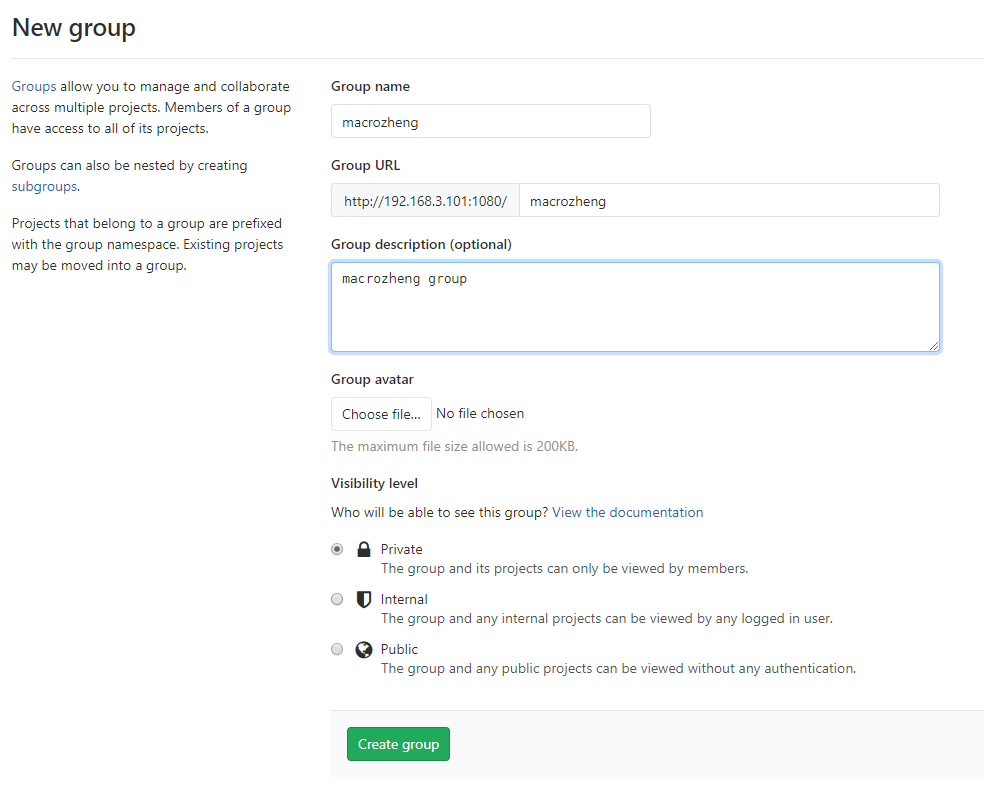
Task: Select the Public visibility radio button
Action: click(337, 649)
